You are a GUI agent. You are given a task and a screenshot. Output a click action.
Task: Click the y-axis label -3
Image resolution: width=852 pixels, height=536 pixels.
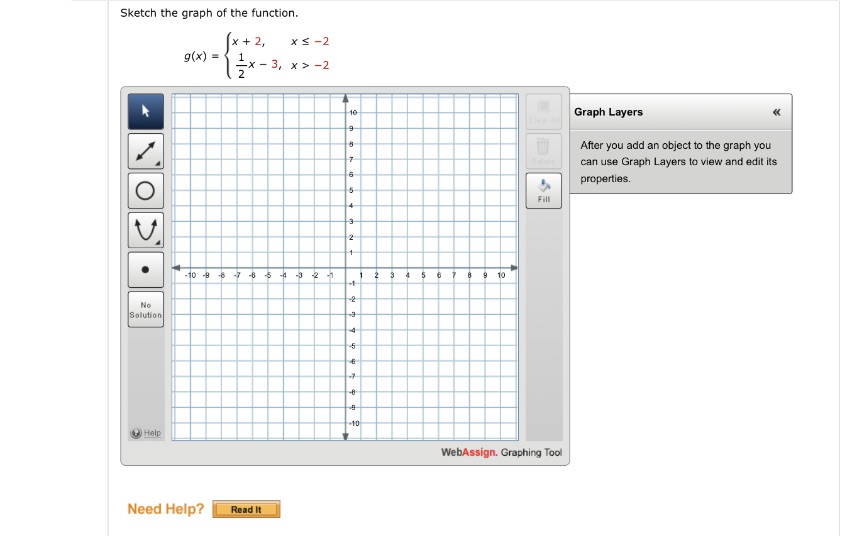352,315
